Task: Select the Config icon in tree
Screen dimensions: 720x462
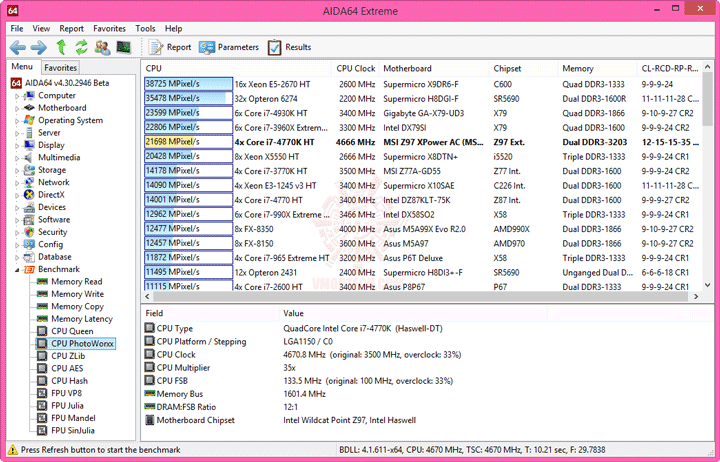Action: [x=29, y=244]
